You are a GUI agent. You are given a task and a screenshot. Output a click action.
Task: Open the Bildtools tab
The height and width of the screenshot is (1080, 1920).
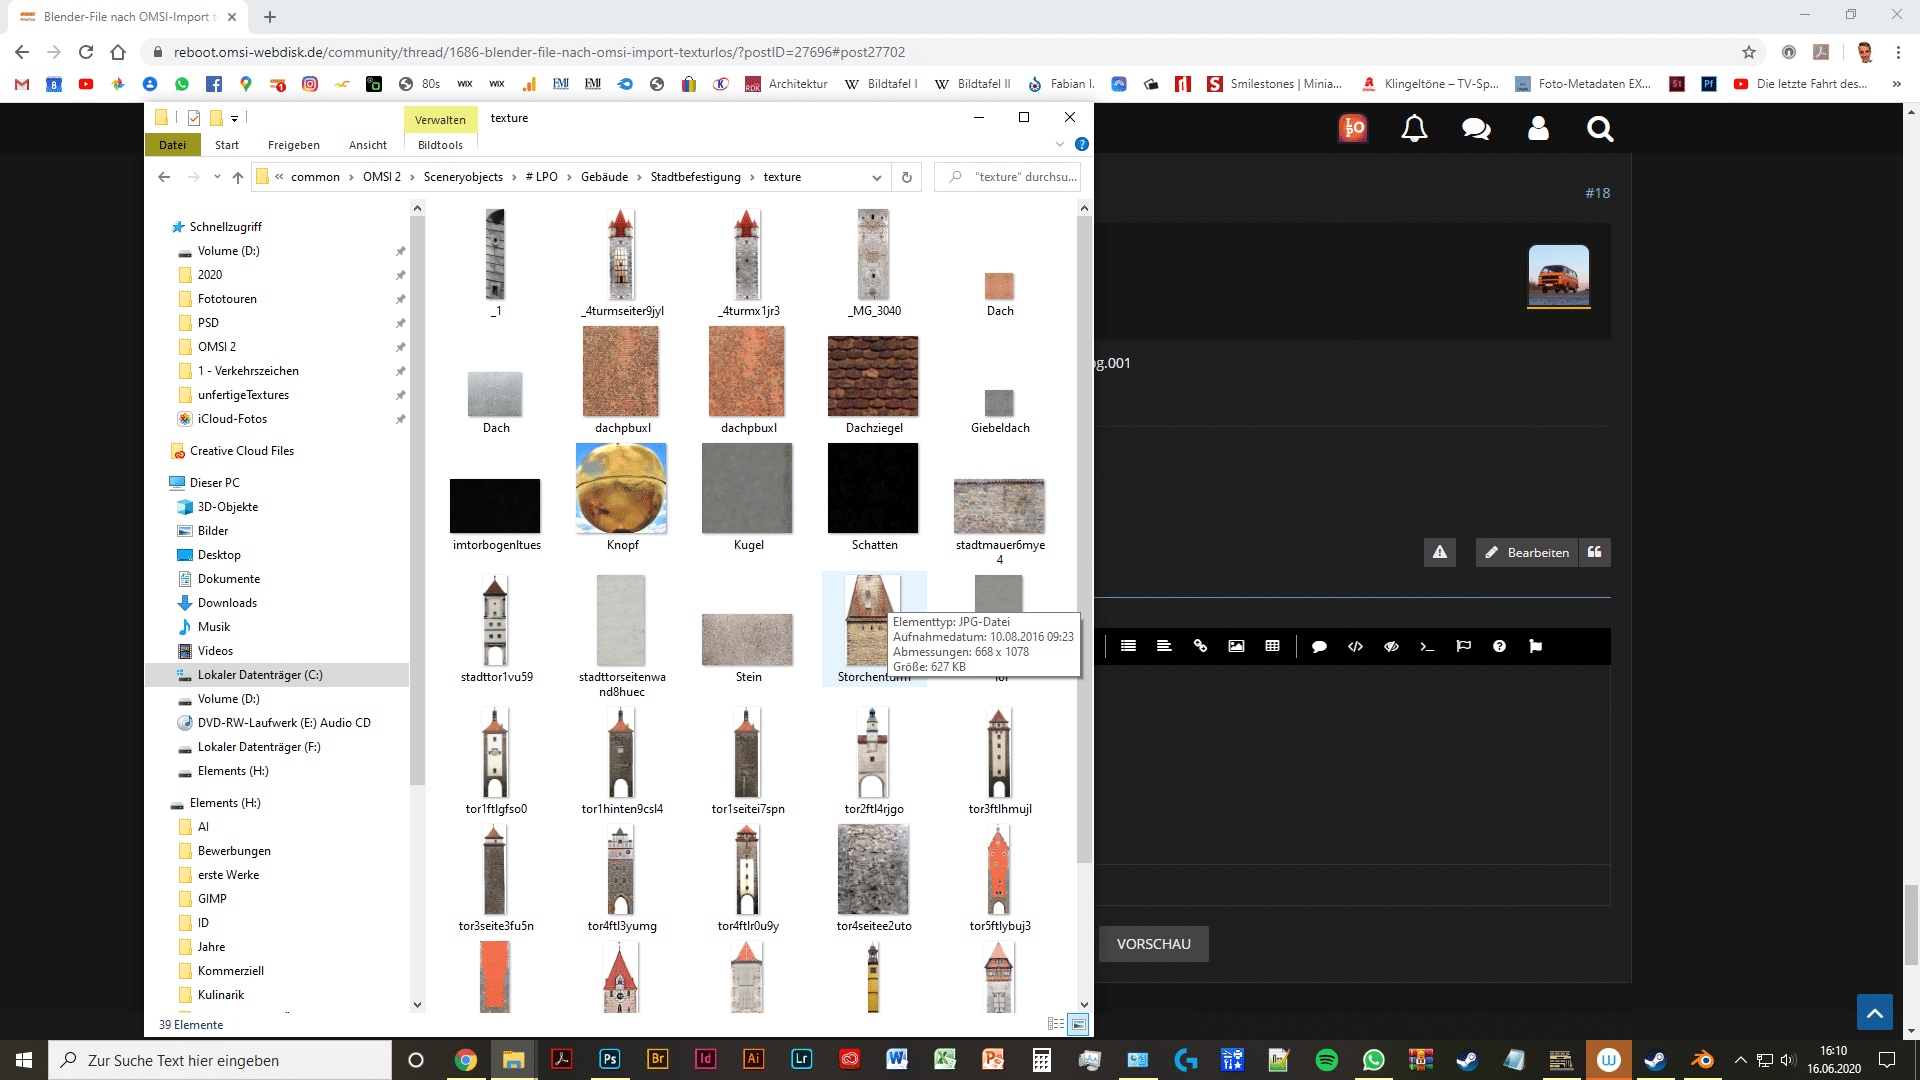pyautogui.click(x=440, y=145)
